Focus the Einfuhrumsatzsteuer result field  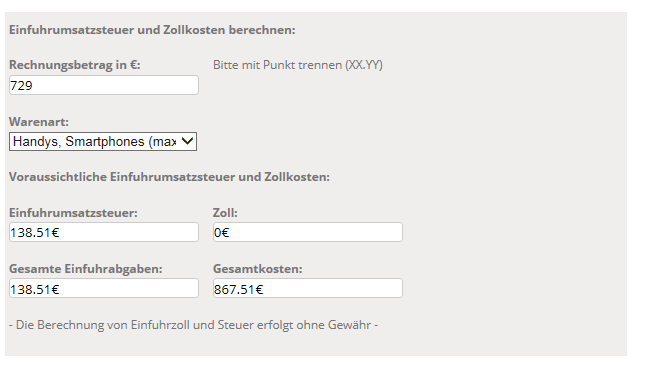[x=104, y=232]
